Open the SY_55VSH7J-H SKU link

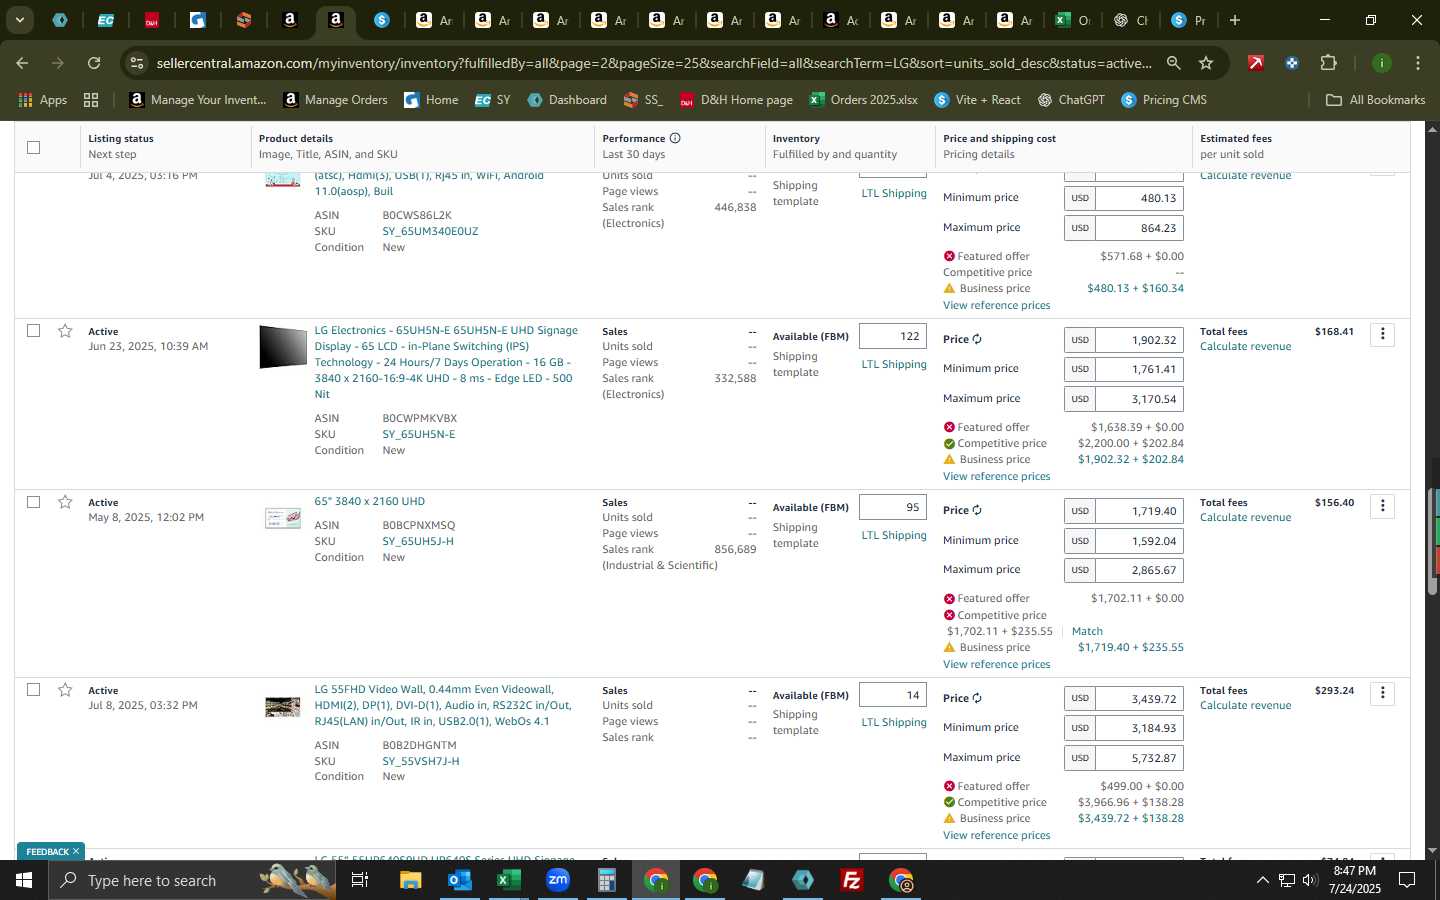click(421, 761)
